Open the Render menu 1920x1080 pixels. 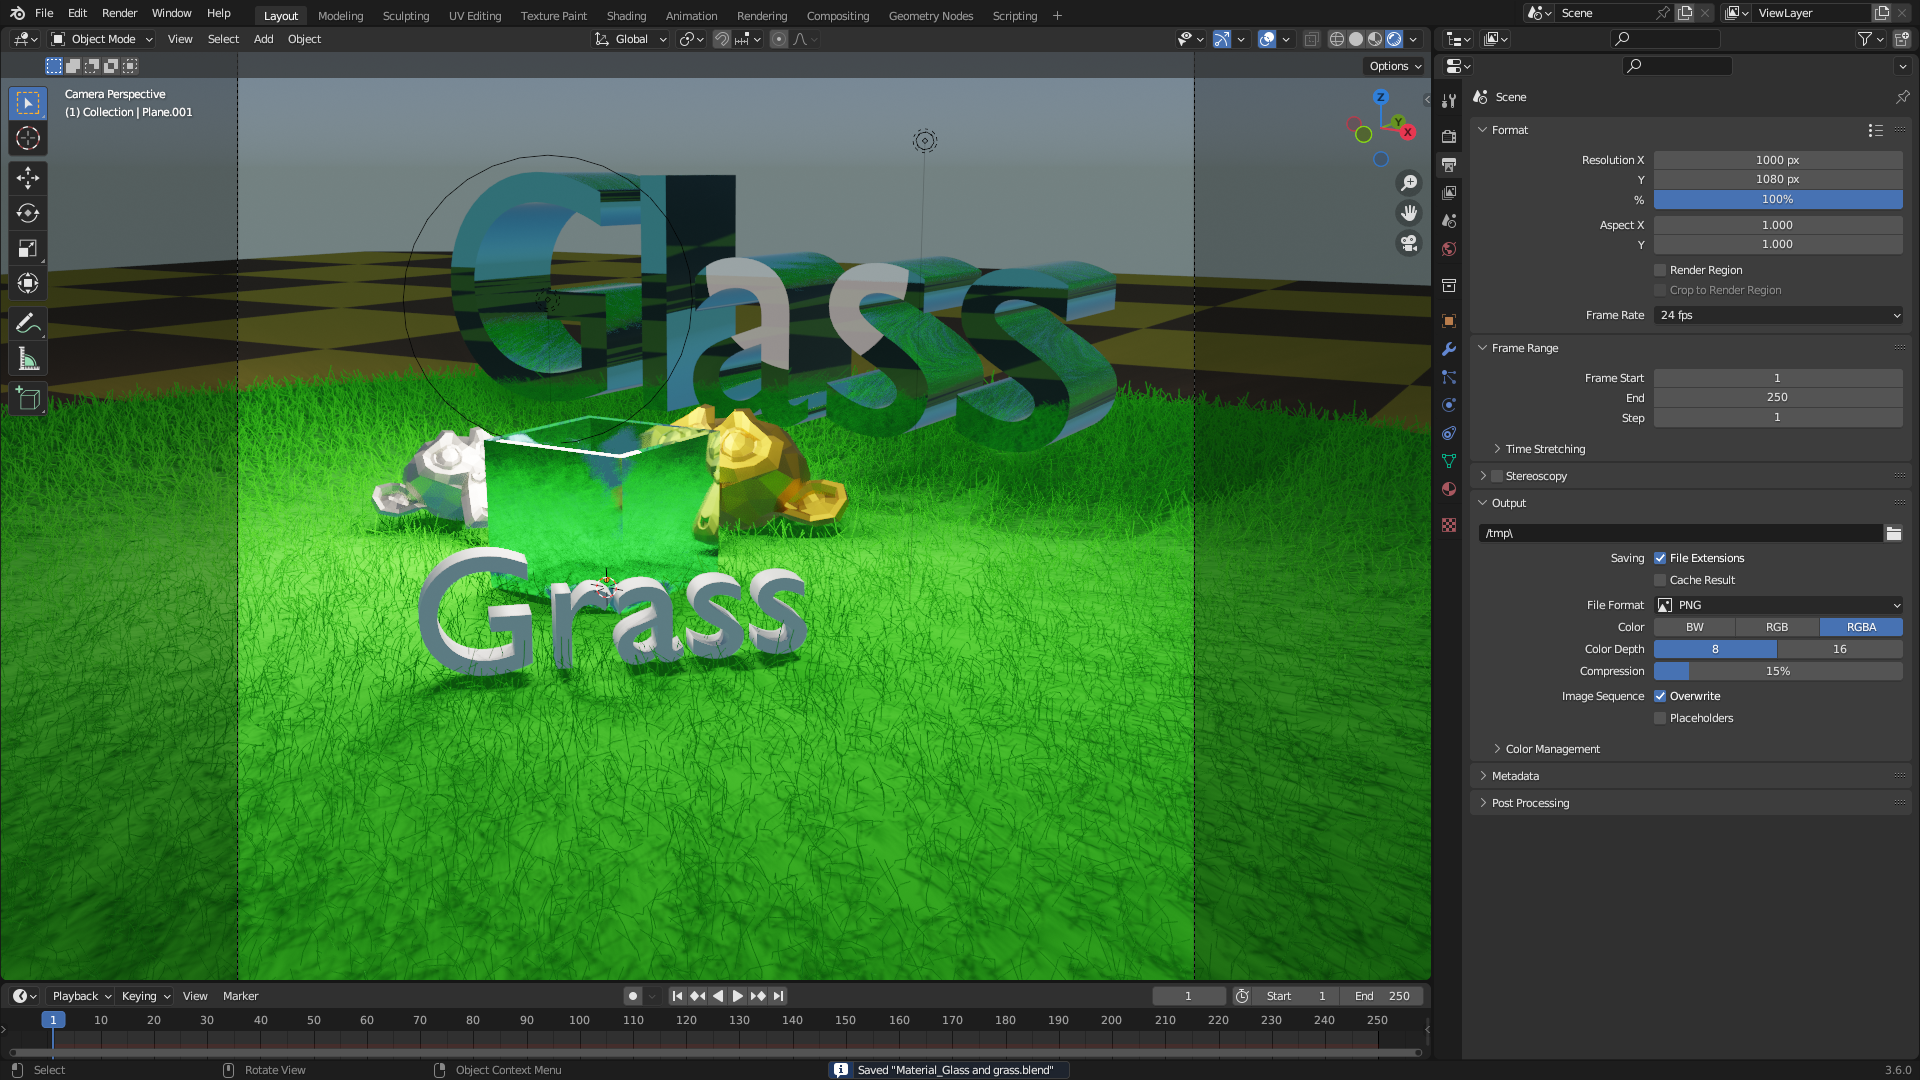point(119,13)
